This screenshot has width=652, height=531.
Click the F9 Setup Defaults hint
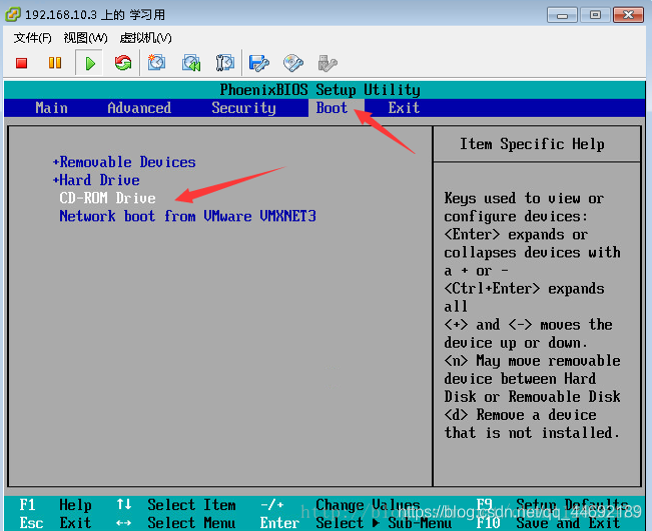point(552,505)
